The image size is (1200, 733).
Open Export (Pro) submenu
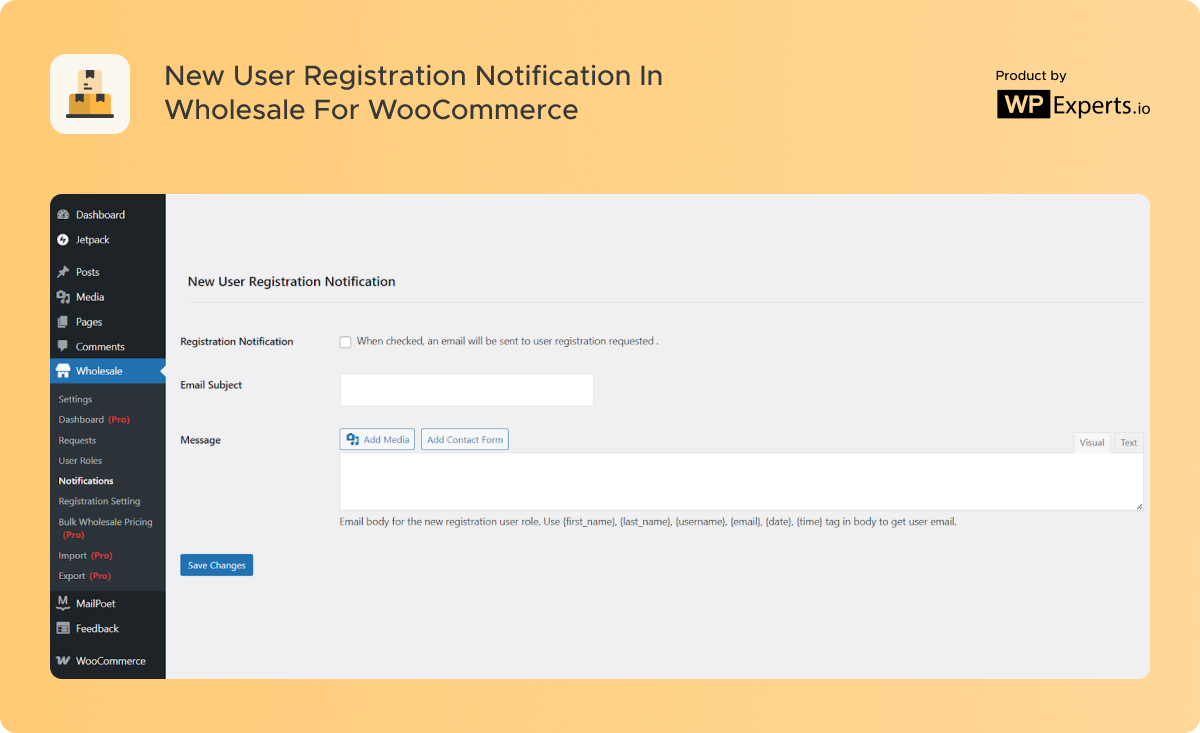84,576
